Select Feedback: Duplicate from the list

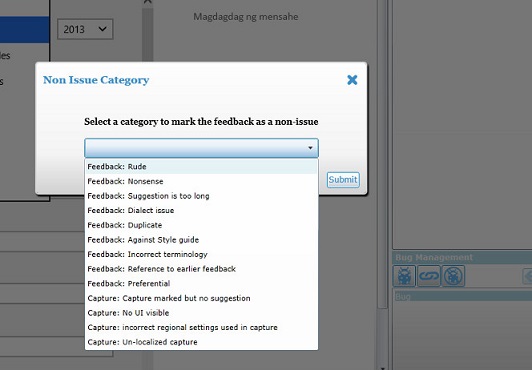click(x=202, y=225)
